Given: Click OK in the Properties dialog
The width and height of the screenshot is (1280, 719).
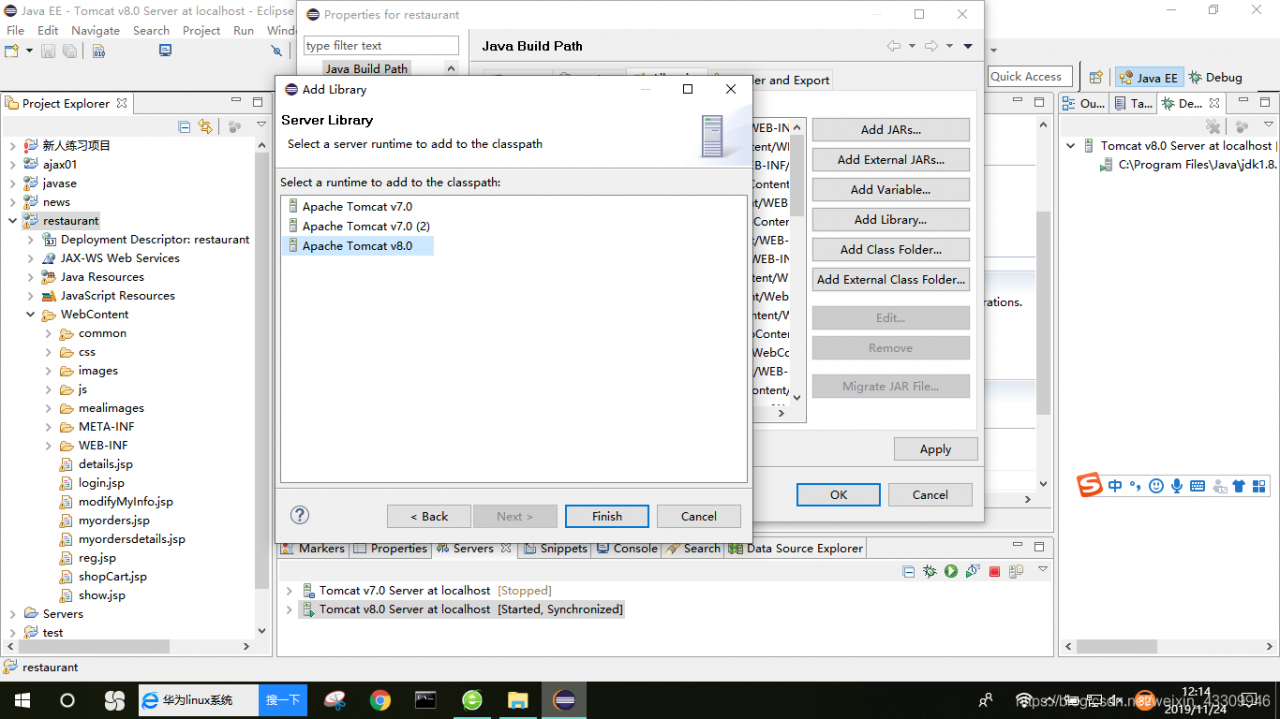Looking at the screenshot, I should point(839,494).
